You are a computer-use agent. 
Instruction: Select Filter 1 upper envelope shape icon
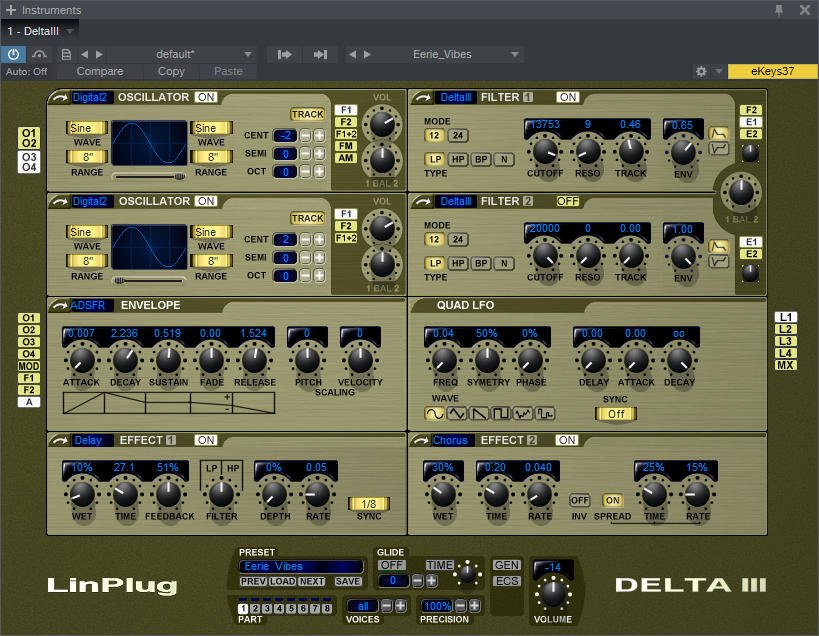pos(719,134)
